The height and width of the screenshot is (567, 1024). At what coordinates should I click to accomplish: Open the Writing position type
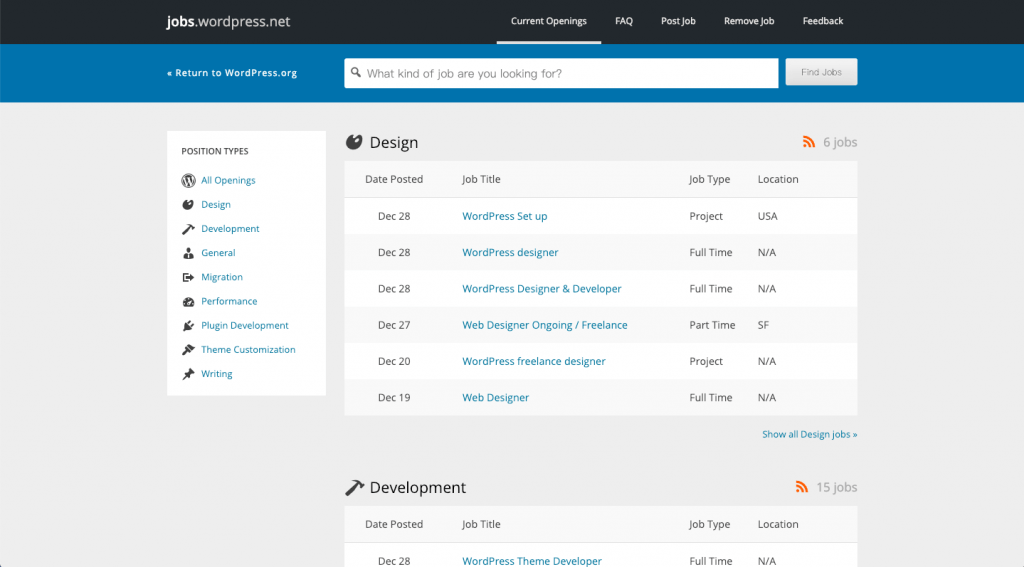click(216, 374)
